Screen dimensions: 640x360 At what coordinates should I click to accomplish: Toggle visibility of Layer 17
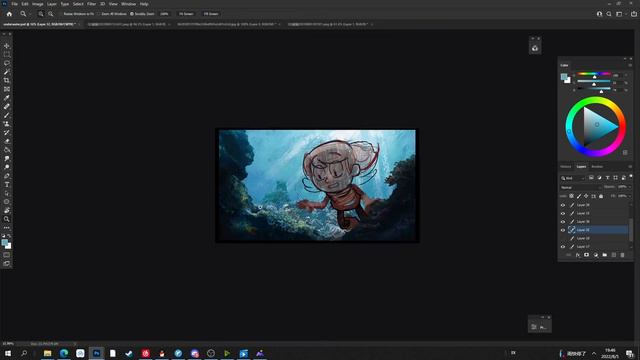[x=563, y=247]
